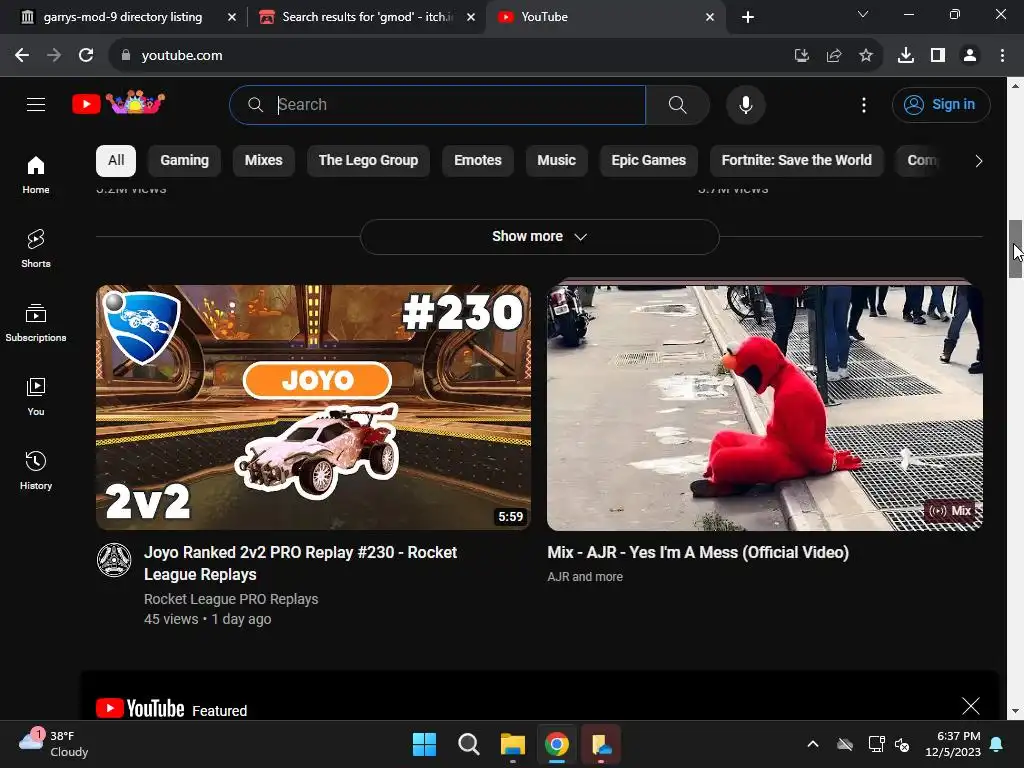Bookmark this page with star icon

pyautogui.click(x=866, y=56)
